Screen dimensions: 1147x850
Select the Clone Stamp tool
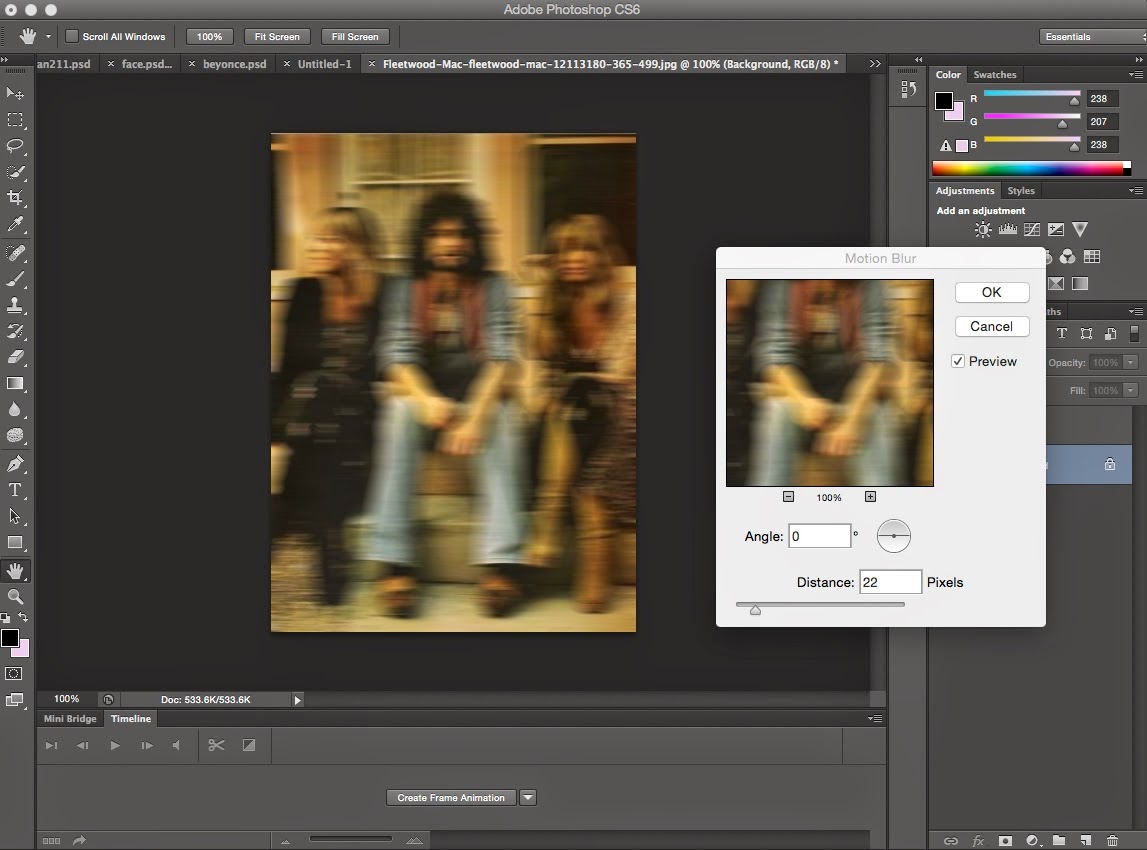pyautogui.click(x=15, y=305)
